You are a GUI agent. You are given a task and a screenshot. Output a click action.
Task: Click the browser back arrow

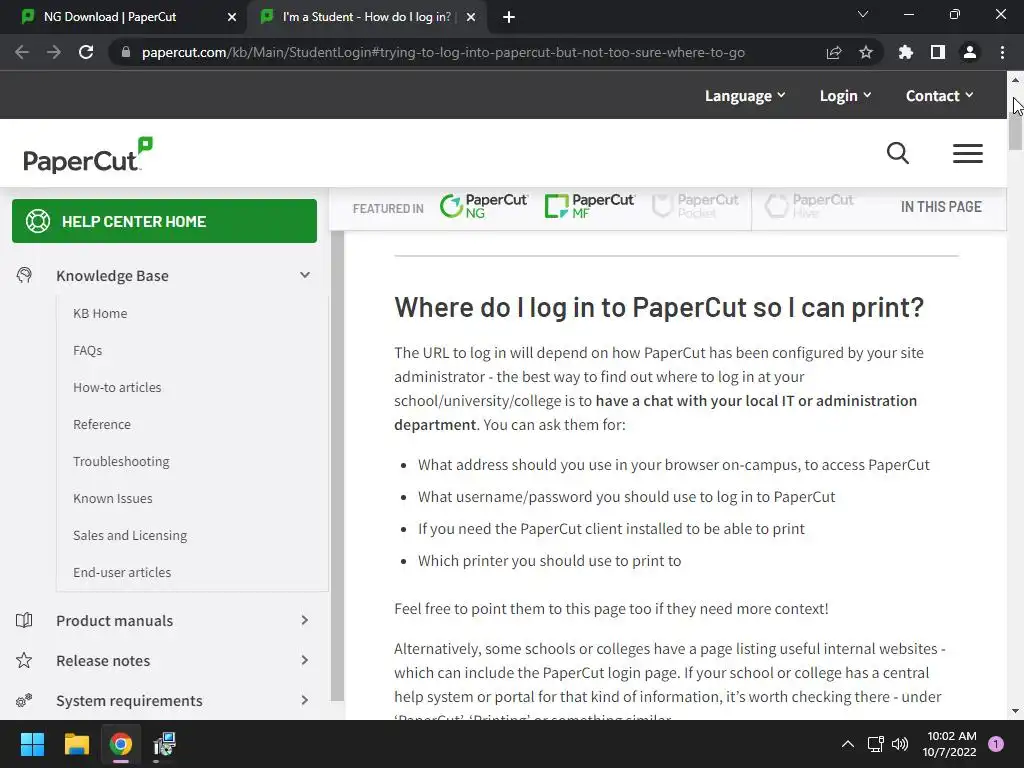[x=22, y=52]
